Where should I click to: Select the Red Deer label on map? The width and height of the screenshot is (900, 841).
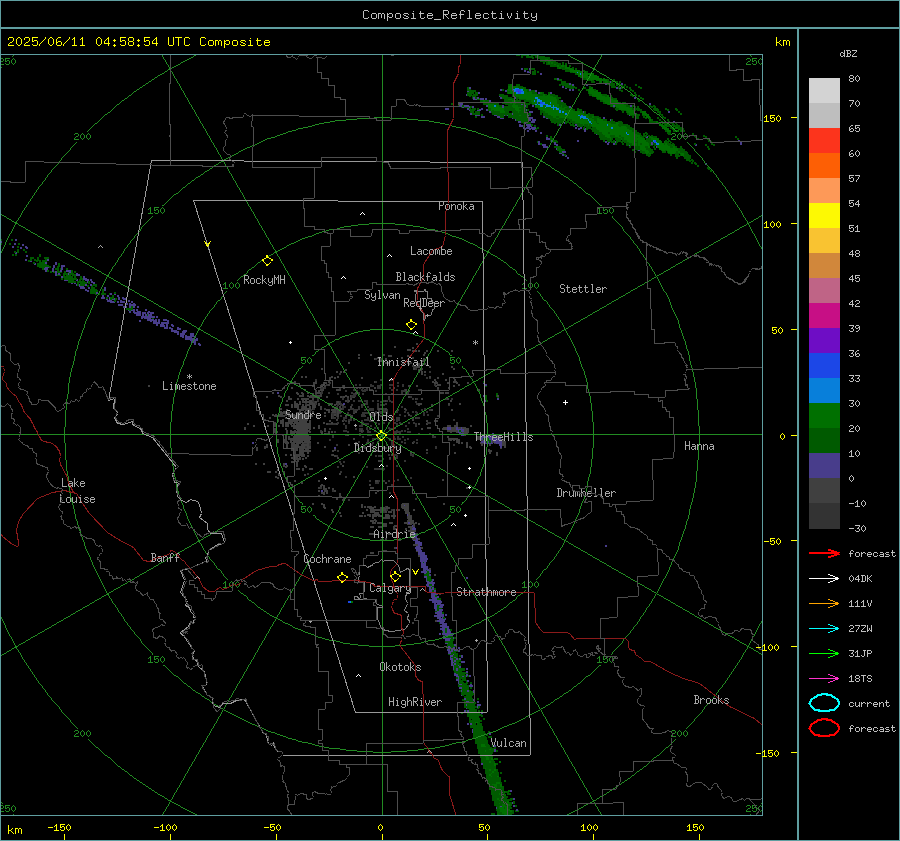tap(424, 303)
